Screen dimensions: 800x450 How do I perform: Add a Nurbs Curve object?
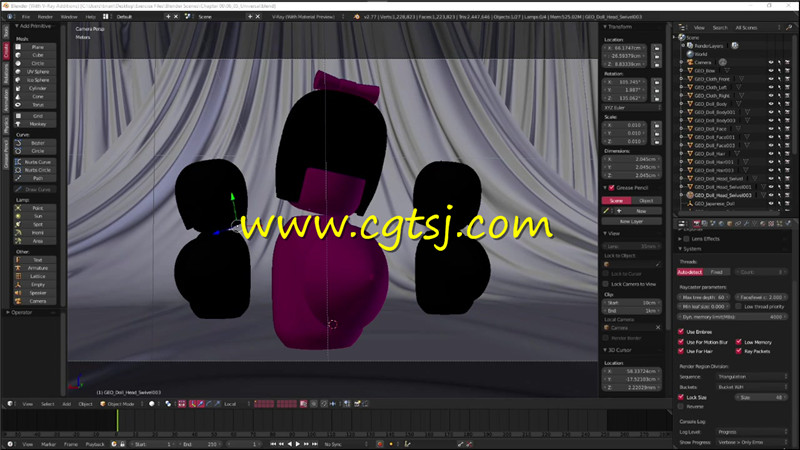[35, 162]
